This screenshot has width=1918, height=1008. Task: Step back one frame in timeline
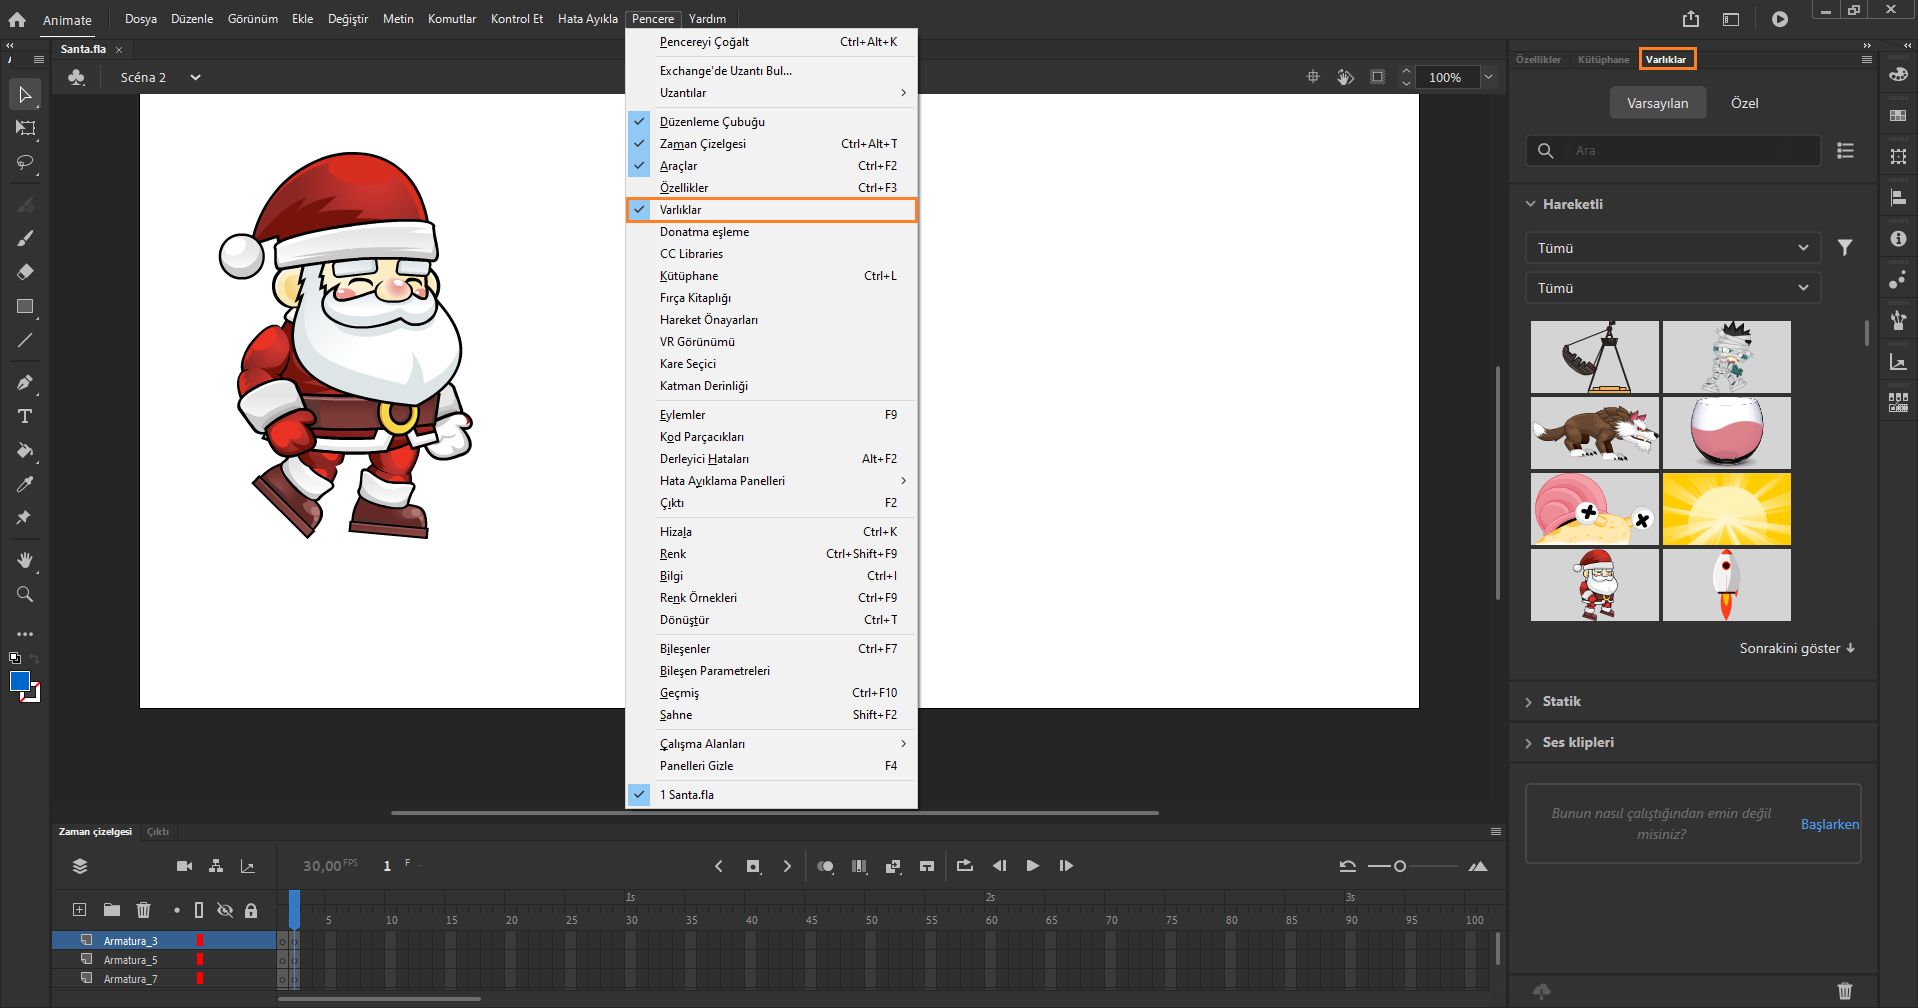999,866
